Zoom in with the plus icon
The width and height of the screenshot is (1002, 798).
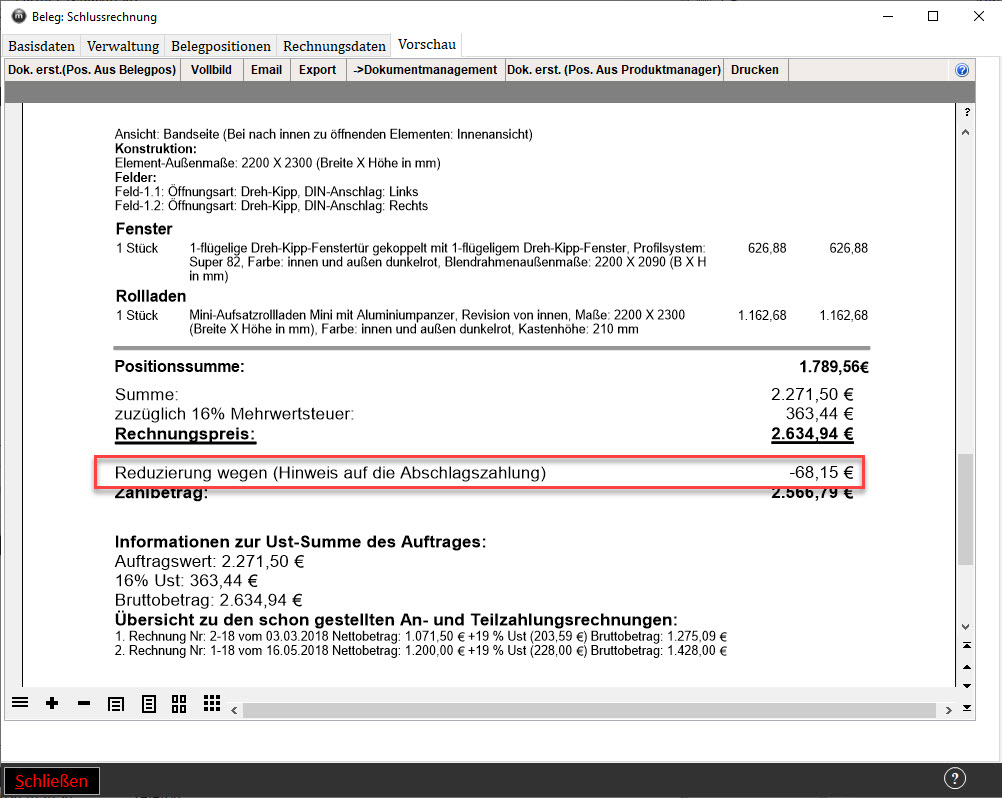coord(52,703)
